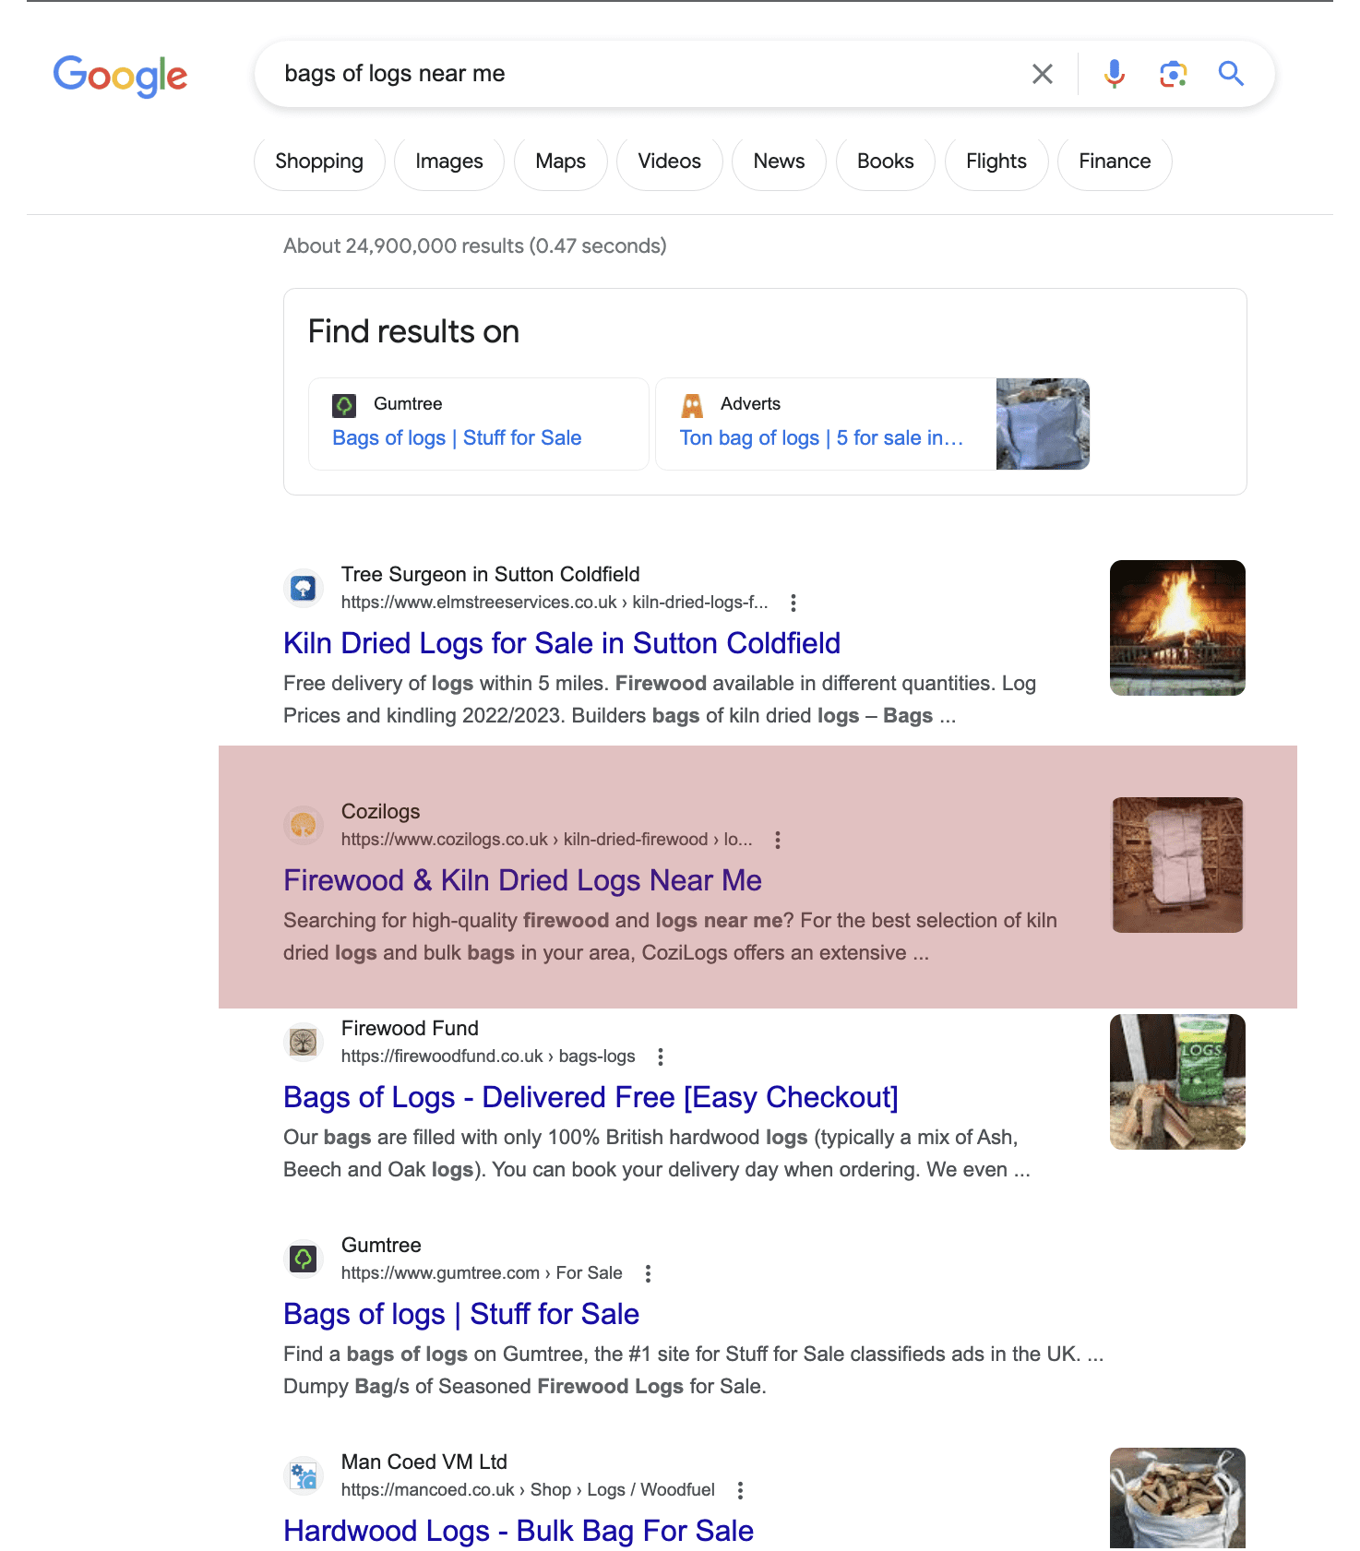Click 'Tree Surgeon in Sutton Coldfield' site name
The width and height of the screenshot is (1360, 1551).
coord(490,574)
